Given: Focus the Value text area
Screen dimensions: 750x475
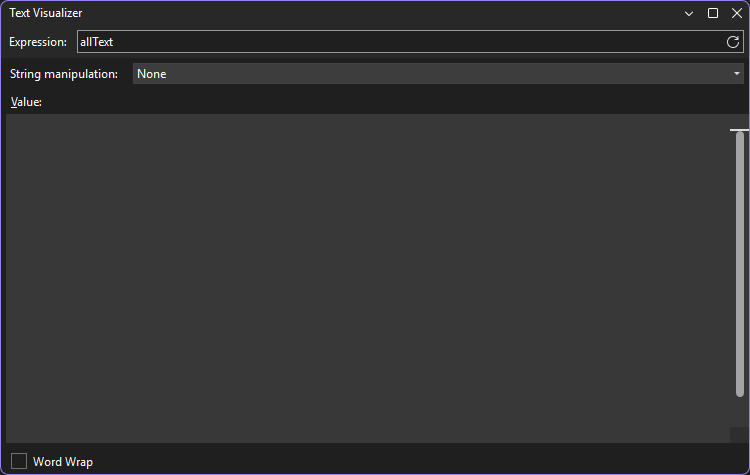Looking at the screenshot, I should pyautogui.click(x=367, y=278).
